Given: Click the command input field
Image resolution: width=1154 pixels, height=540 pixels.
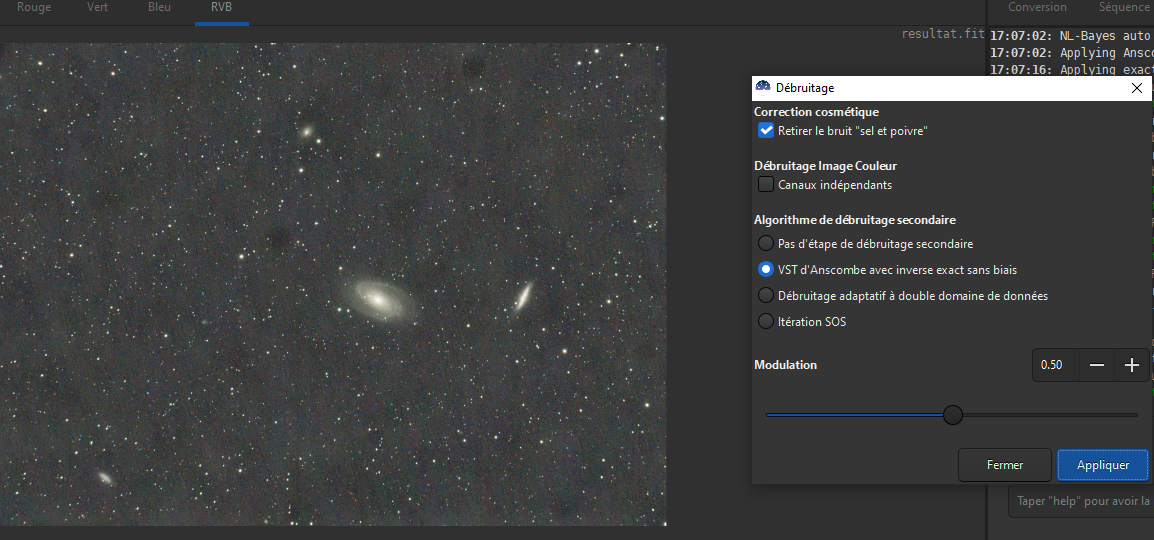Looking at the screenshot, I should pyautogui.click(x=1080, y=501).
